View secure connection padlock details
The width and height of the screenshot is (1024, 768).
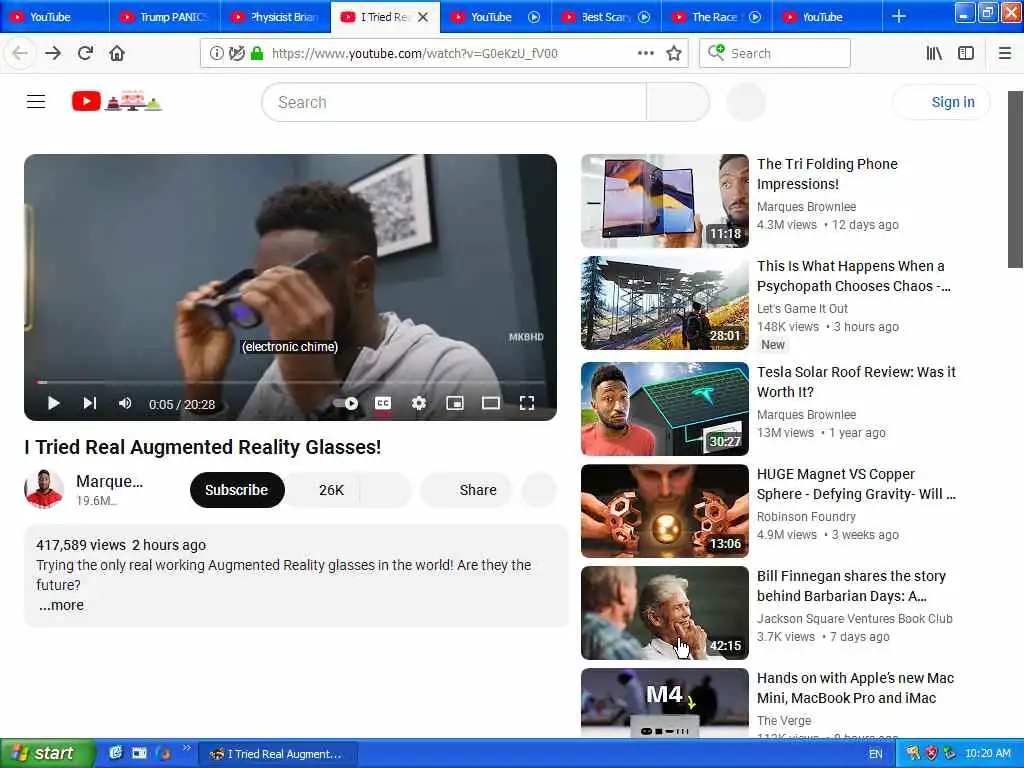pos(257,53)
